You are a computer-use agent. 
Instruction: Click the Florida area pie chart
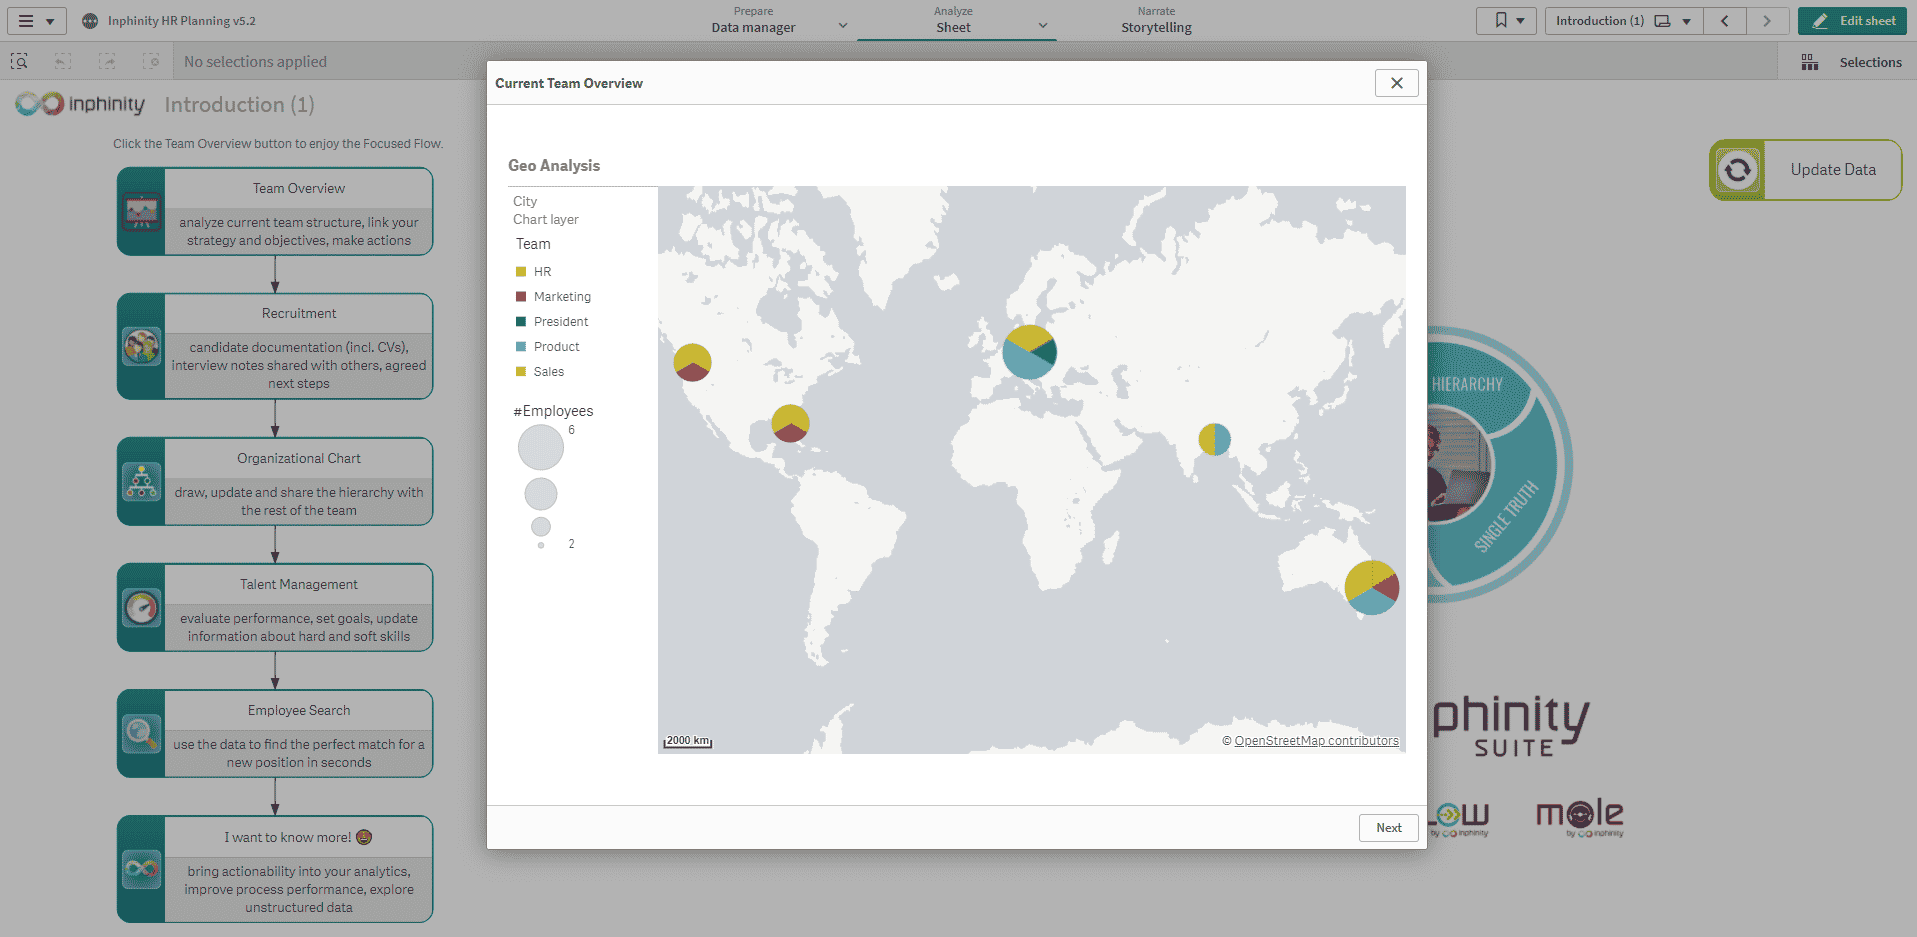pos(790,423)
